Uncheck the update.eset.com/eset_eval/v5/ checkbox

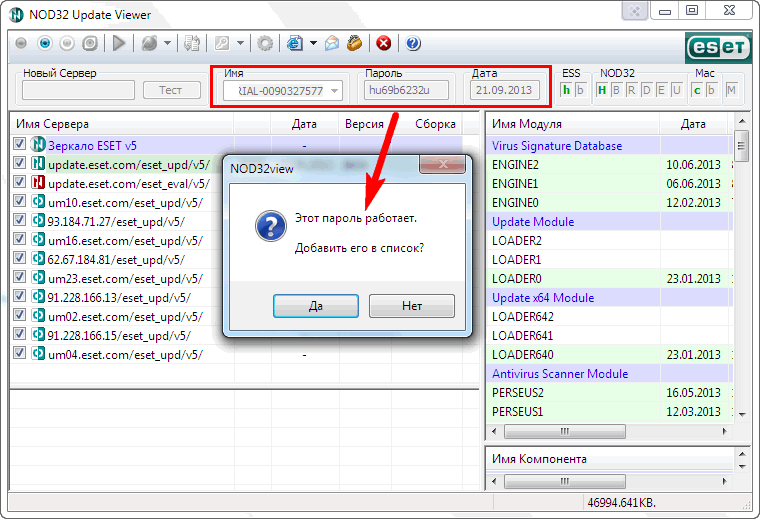19,182
